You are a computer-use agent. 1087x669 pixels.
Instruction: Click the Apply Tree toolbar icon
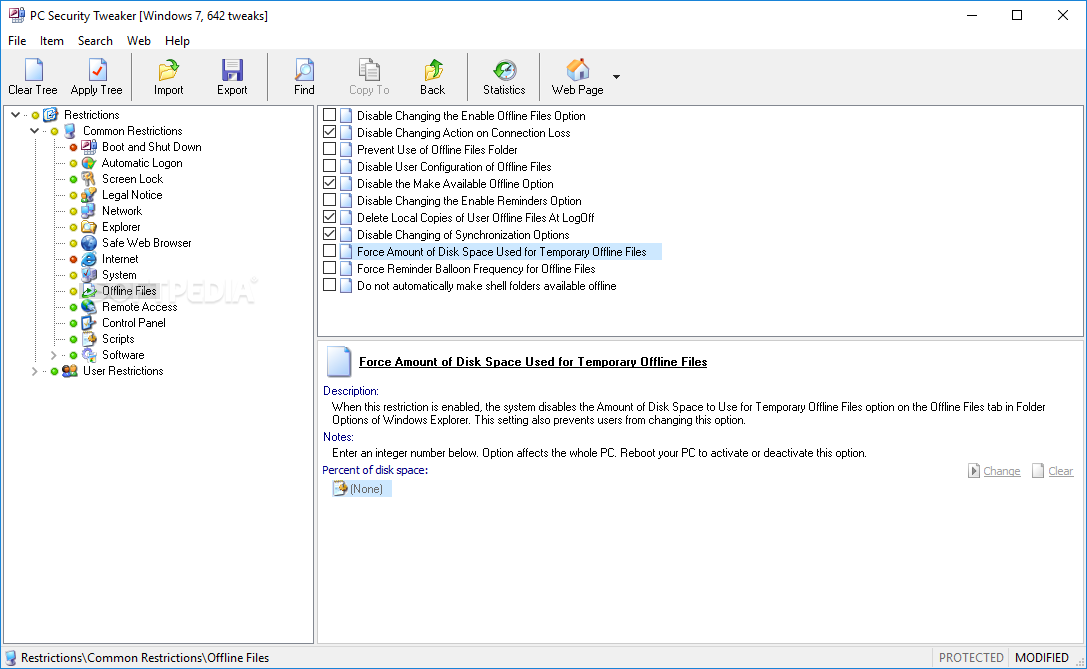click(x=97, y=70)
